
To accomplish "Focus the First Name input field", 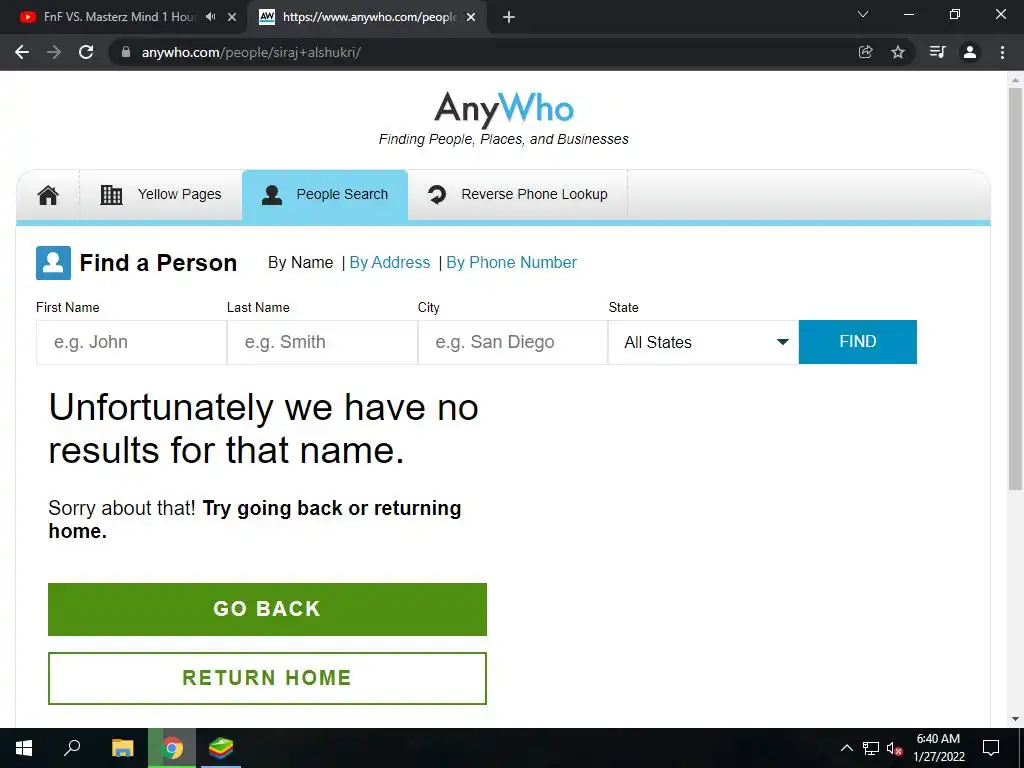I will [x=131, y=342].
